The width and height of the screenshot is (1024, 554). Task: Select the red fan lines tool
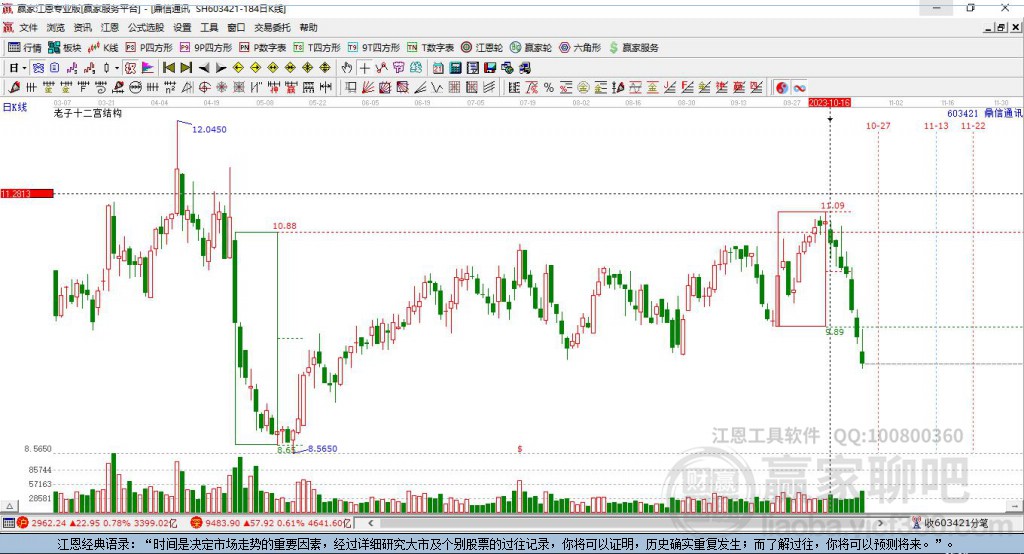point(368,88)
